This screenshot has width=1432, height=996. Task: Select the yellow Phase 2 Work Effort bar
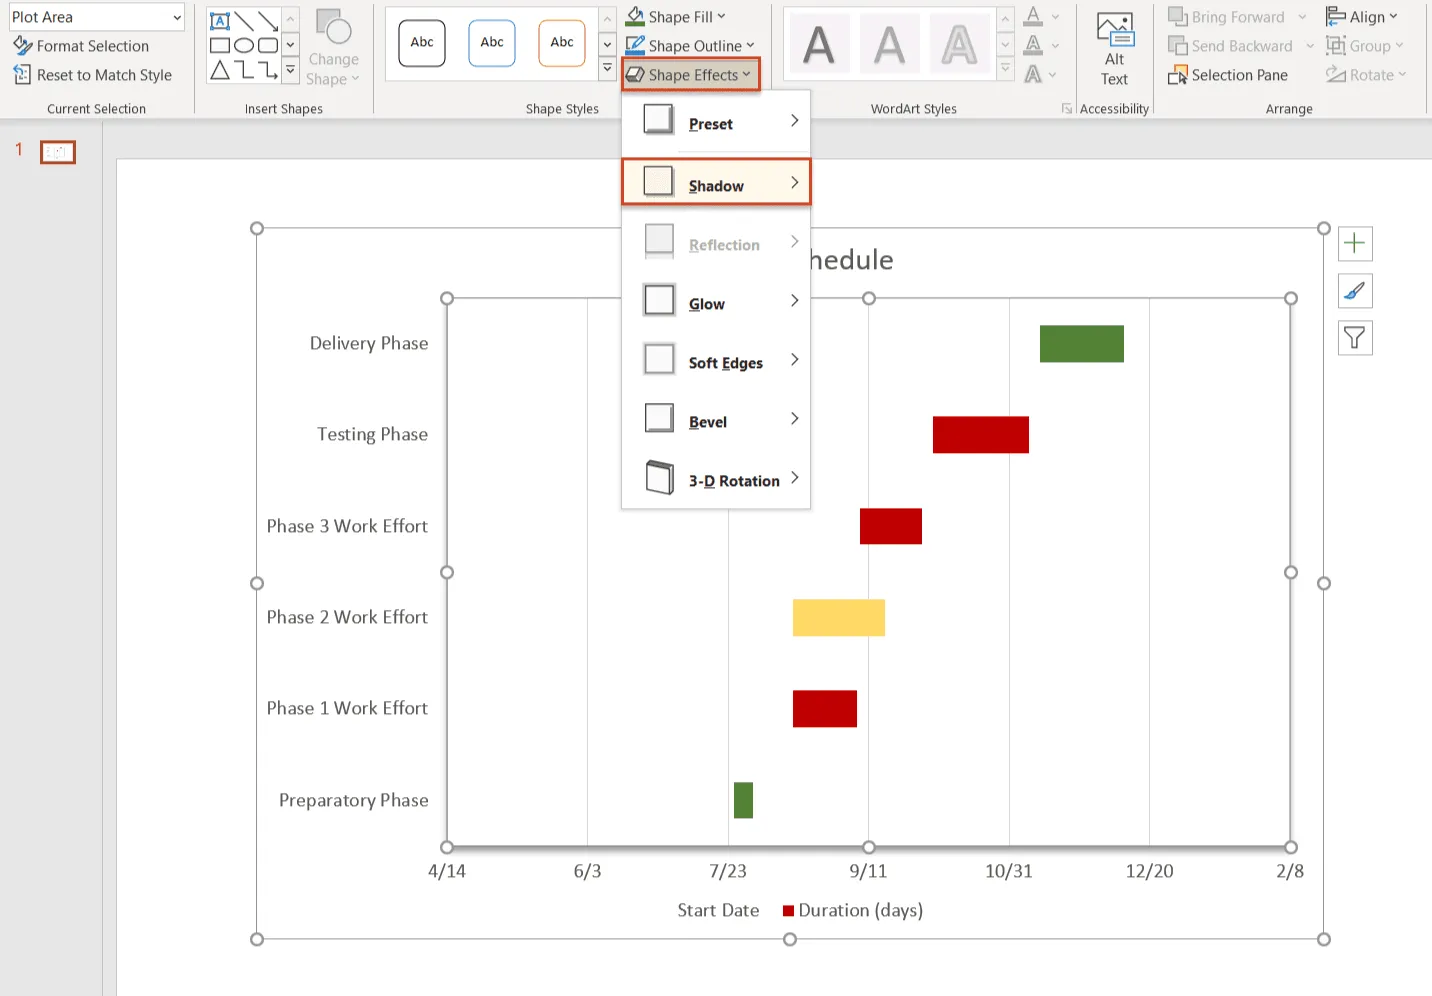click(838, 618)
